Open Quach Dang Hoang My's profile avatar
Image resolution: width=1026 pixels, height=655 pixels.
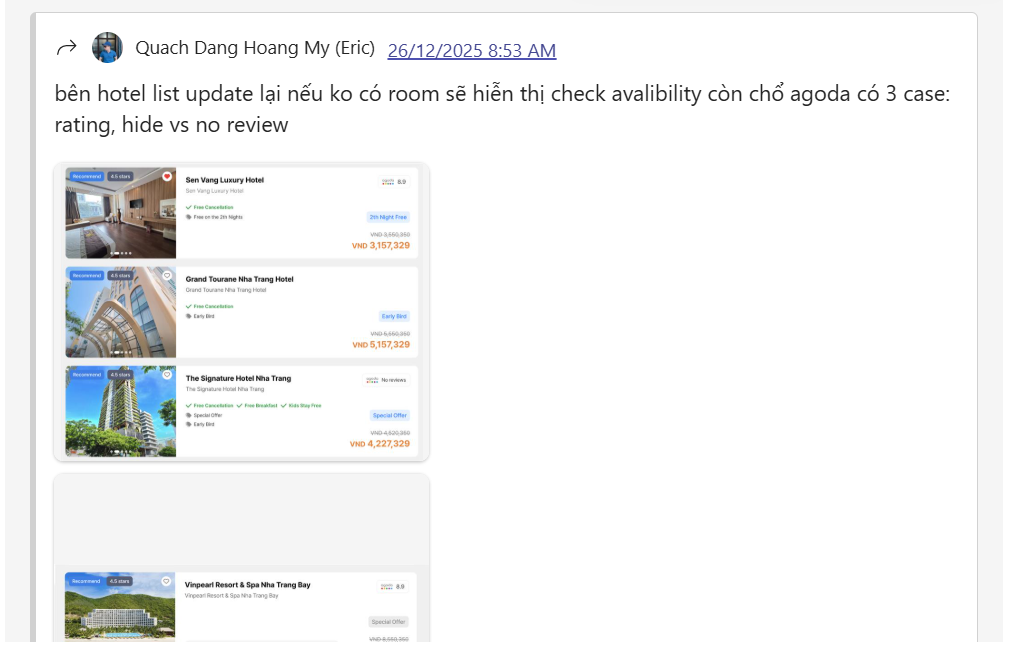point(107,48)
